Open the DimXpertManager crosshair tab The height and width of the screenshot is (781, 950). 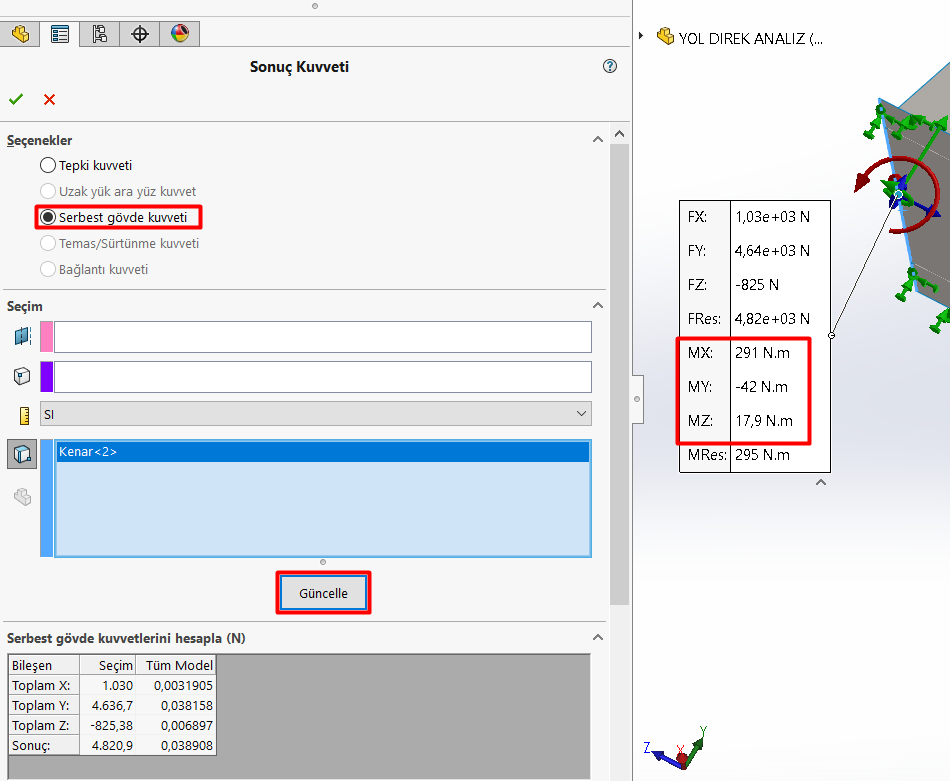(140, 34)
